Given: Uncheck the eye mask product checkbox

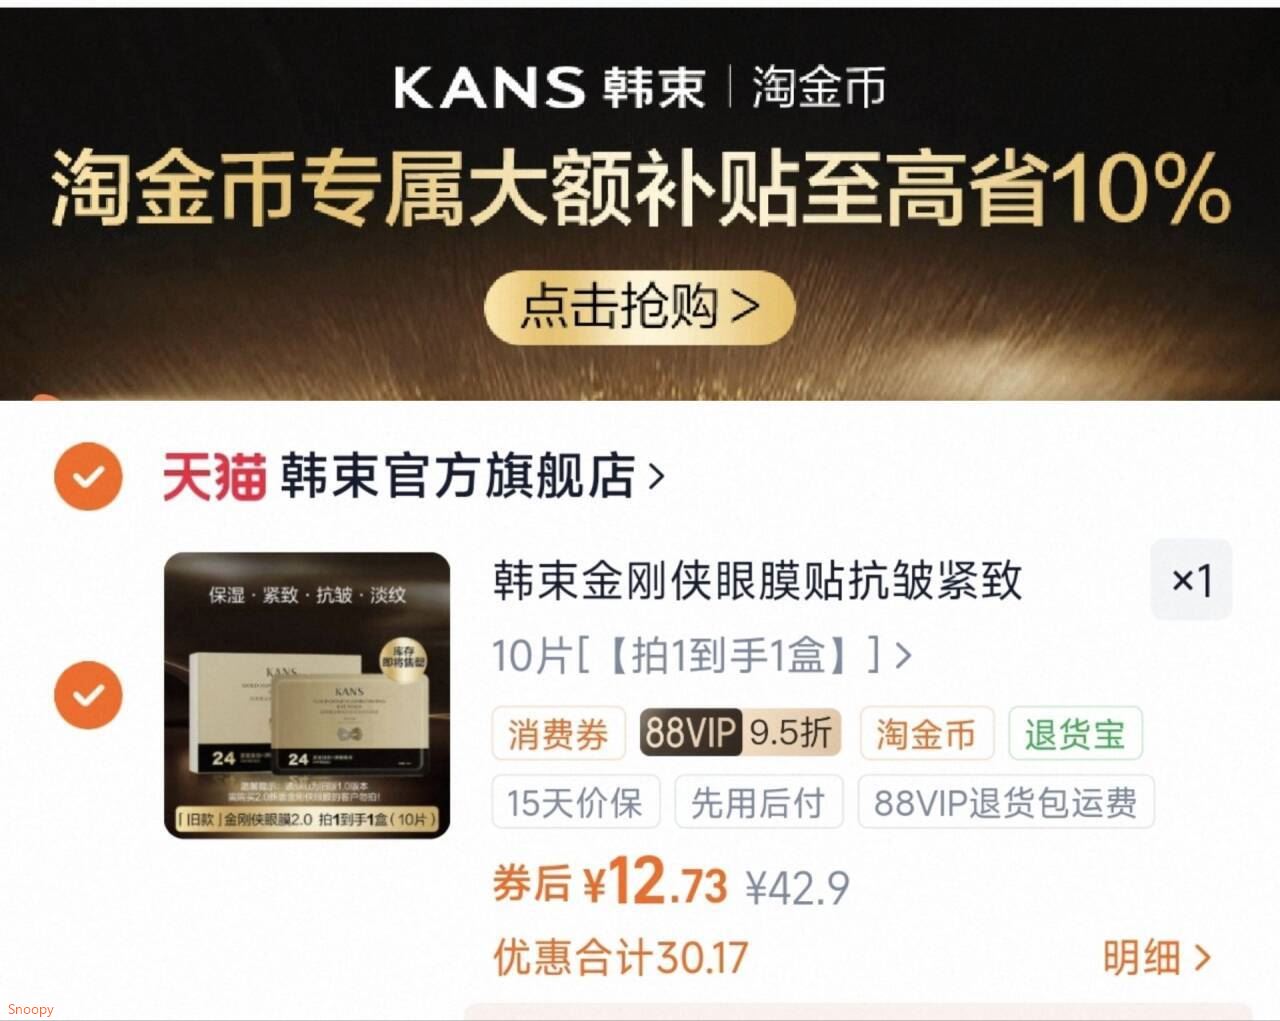Looking at the screenshot, I should [x=88, y=694].
